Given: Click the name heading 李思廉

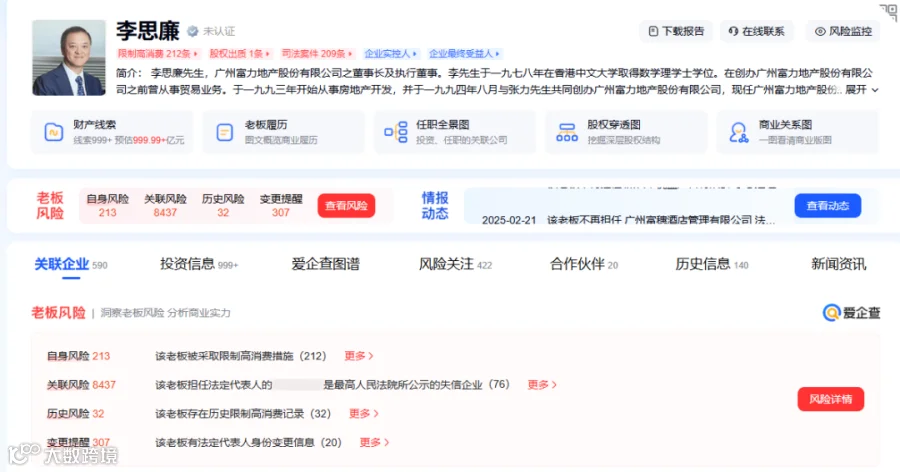Looking at the screenshot, I should [x=148, y=30].
